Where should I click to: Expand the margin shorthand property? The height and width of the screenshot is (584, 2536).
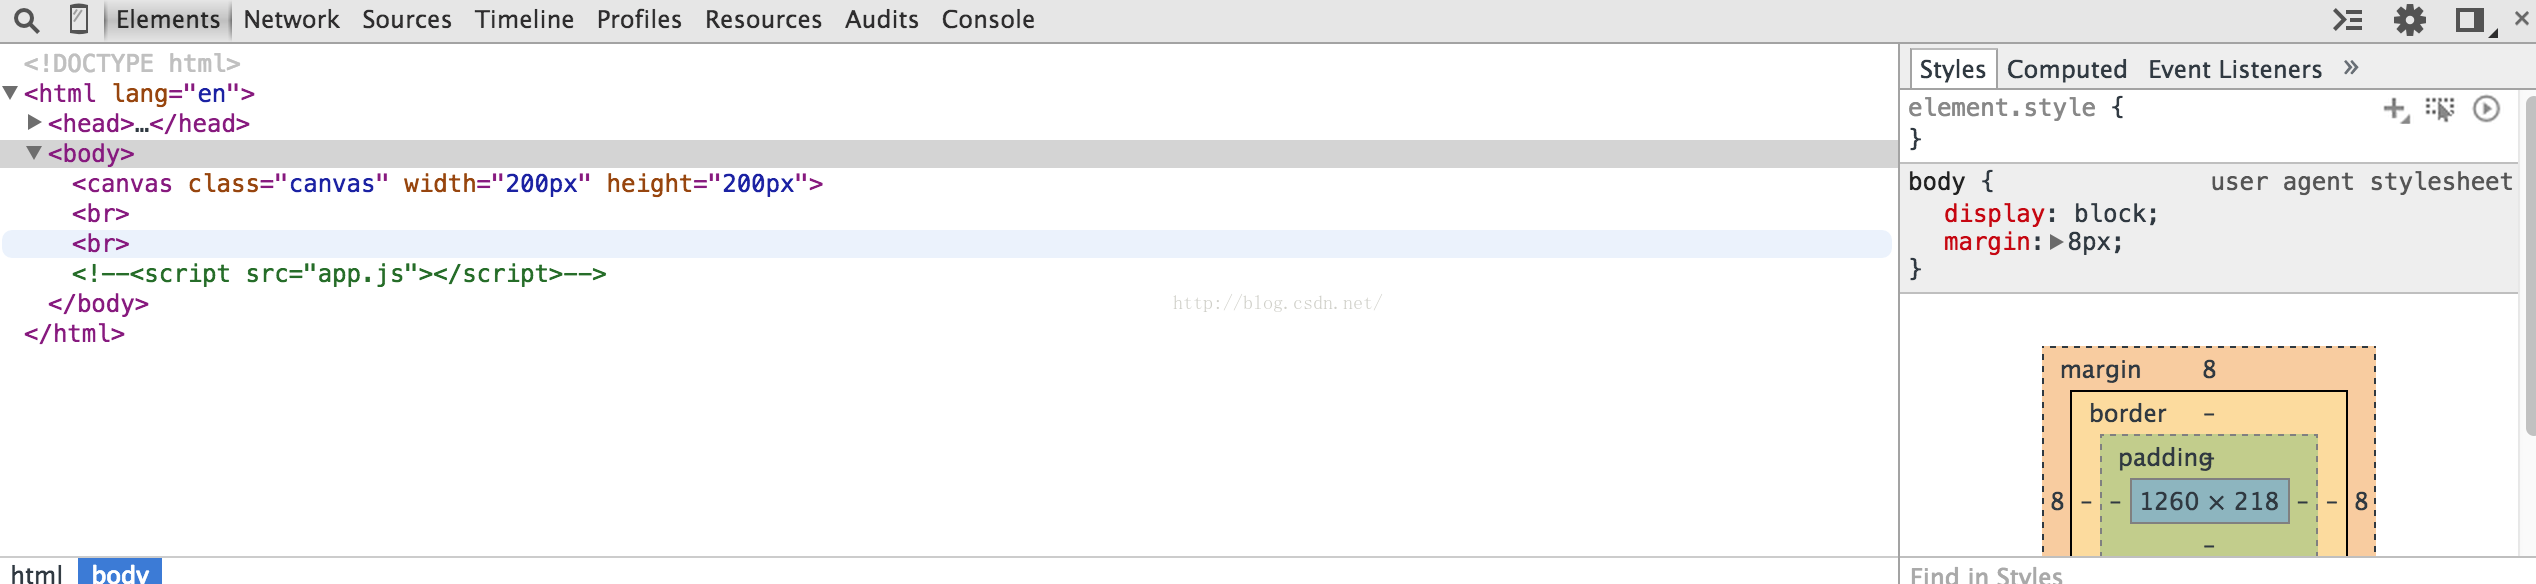click(2056, 242)
